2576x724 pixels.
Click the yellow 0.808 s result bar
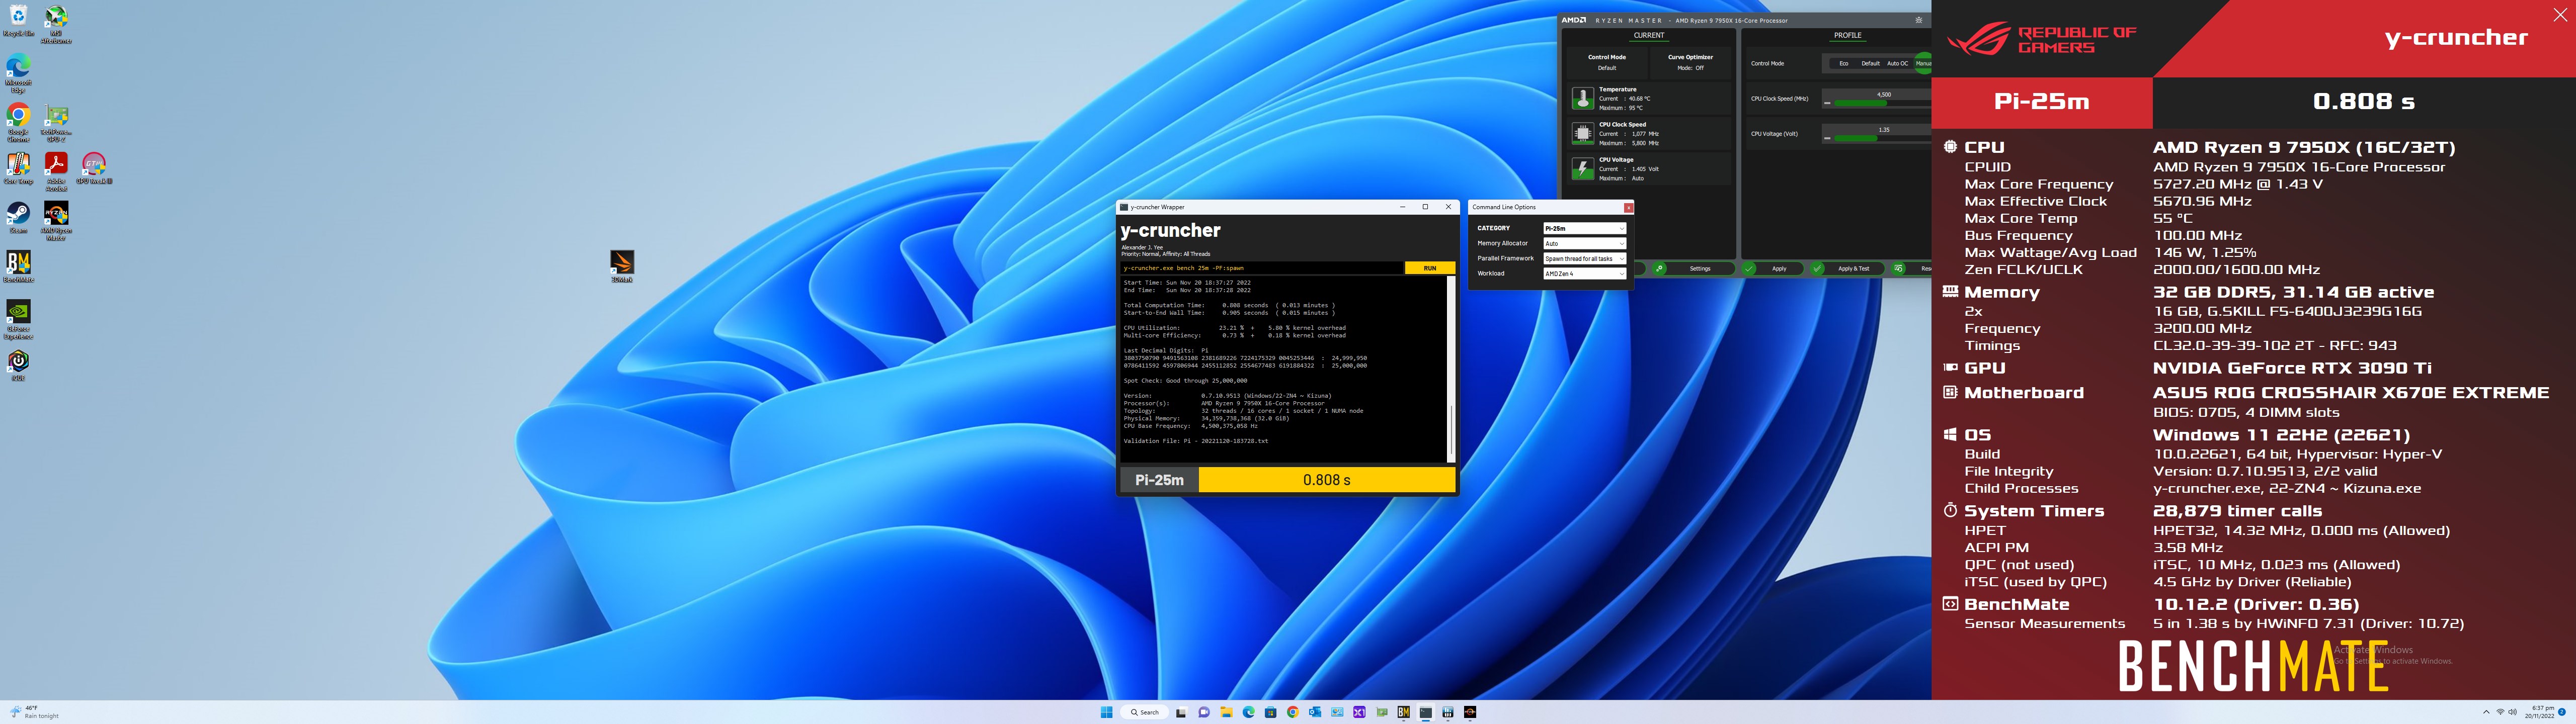click(1327, 480)
